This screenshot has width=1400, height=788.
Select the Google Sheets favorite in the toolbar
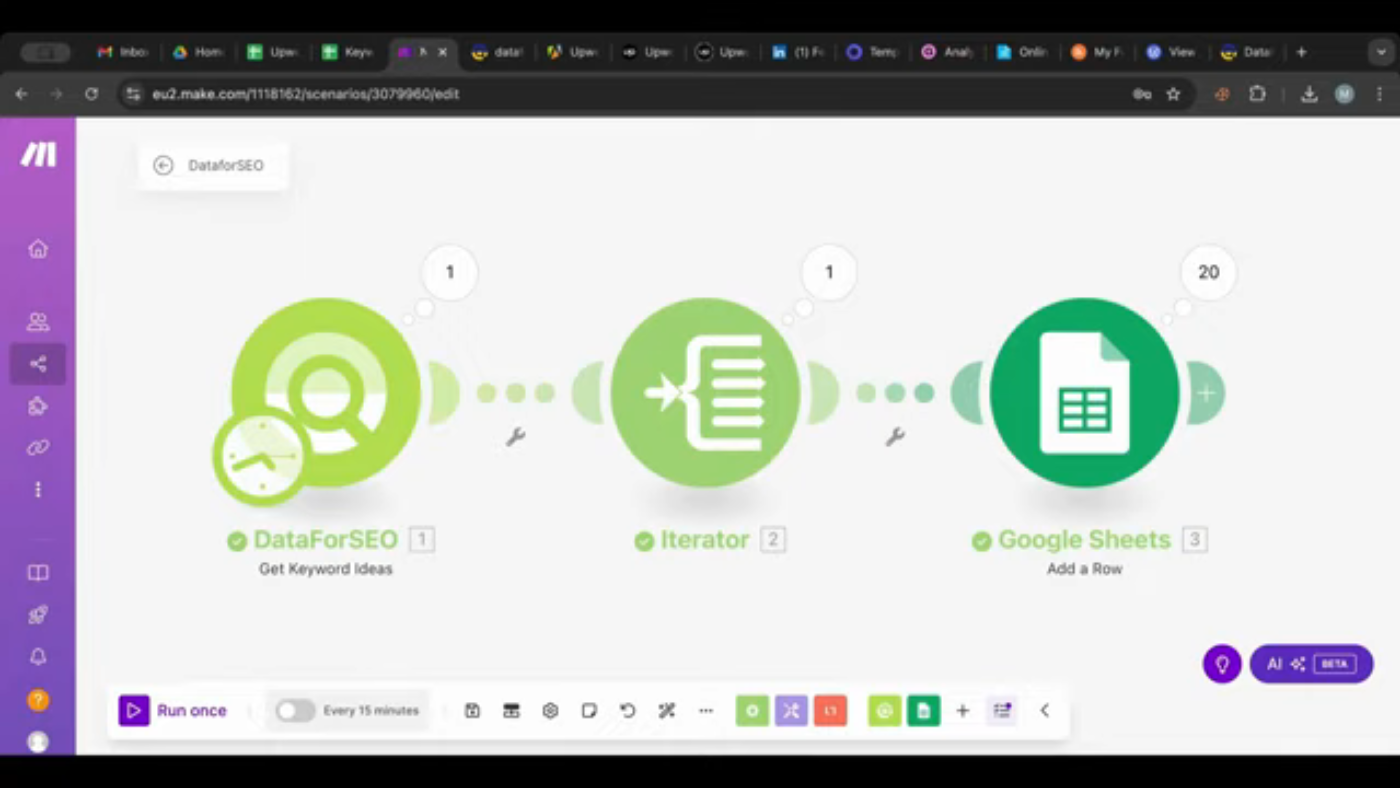click(x=924, y=711)
